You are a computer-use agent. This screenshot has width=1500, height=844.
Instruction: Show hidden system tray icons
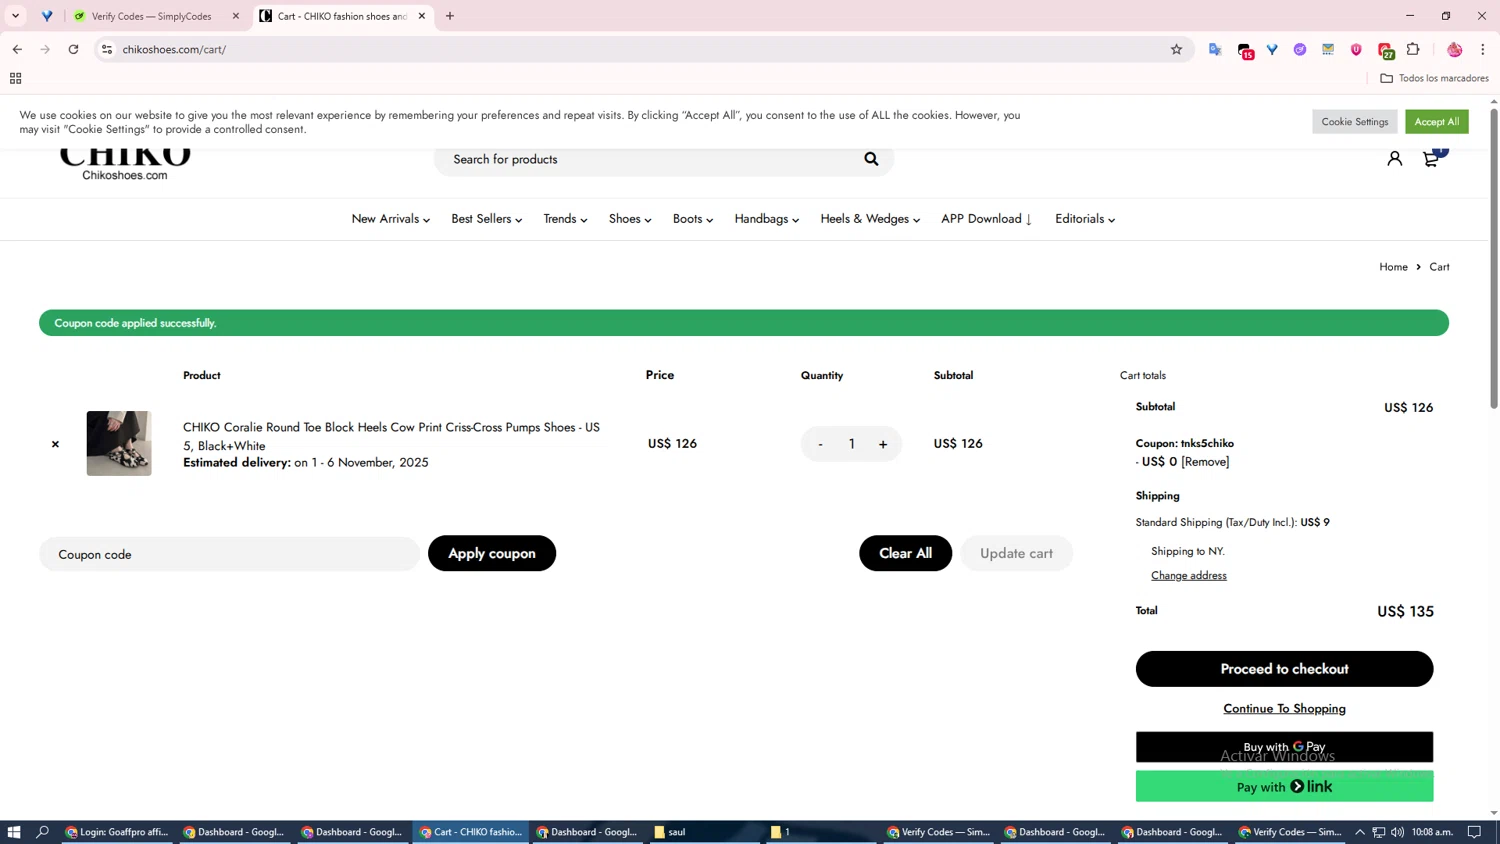click(1360, 832)
